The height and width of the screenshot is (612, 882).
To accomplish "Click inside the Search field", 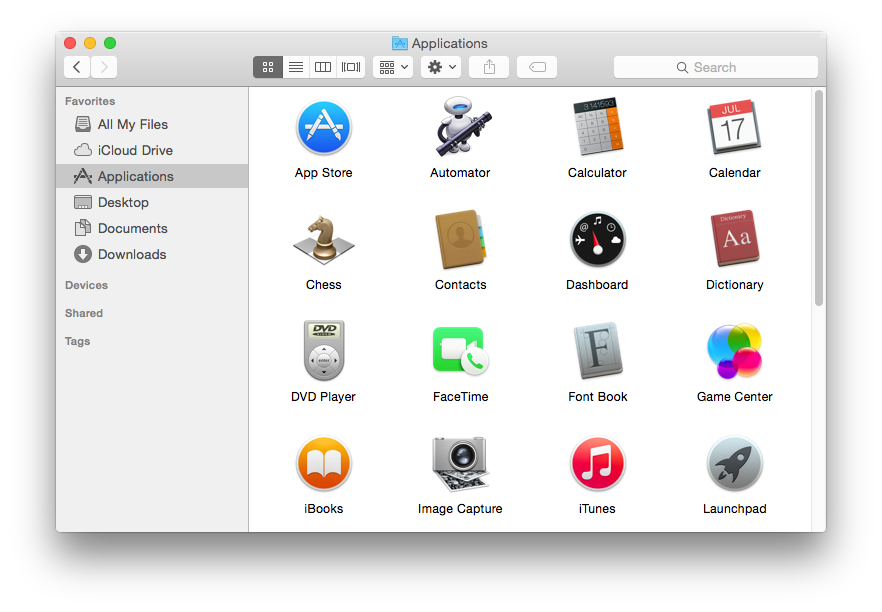I will [716, 67].
